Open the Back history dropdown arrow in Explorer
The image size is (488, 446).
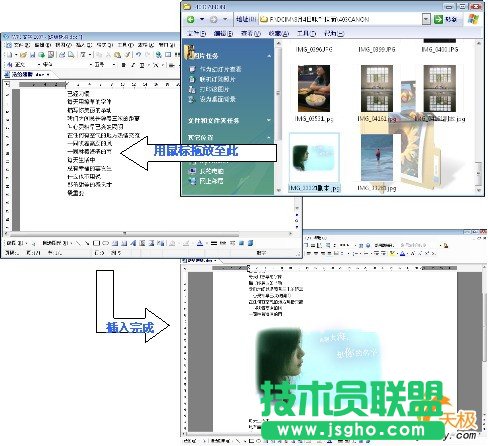202,19
